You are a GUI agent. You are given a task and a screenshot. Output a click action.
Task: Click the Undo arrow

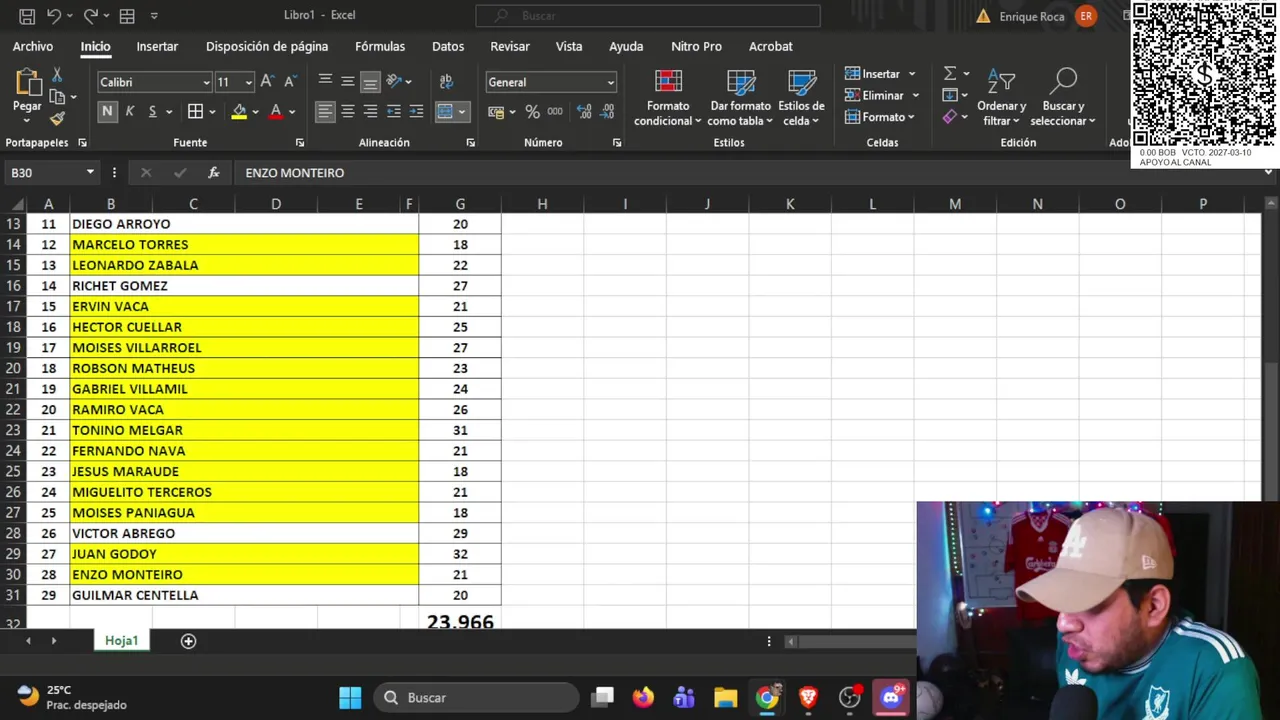tap(54, 16)
